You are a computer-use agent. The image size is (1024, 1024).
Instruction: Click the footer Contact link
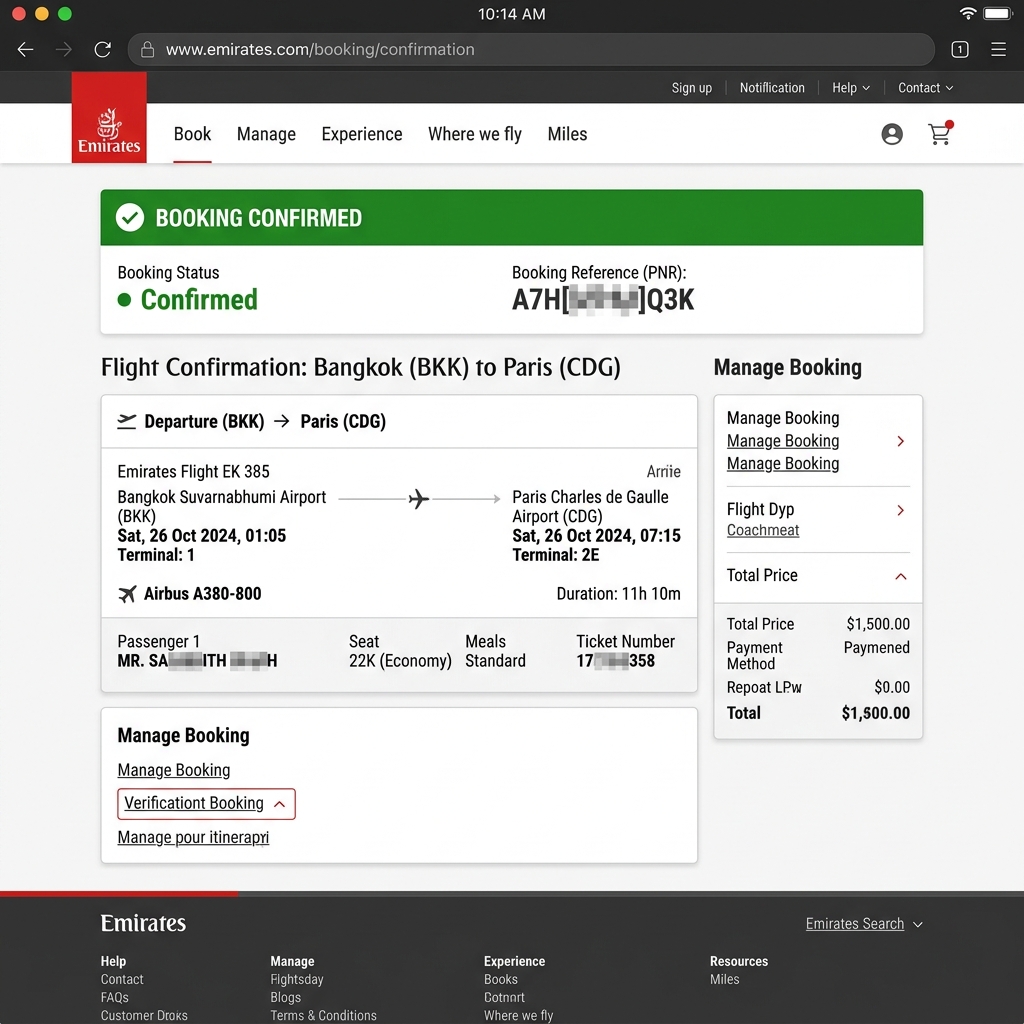[121, 979]
